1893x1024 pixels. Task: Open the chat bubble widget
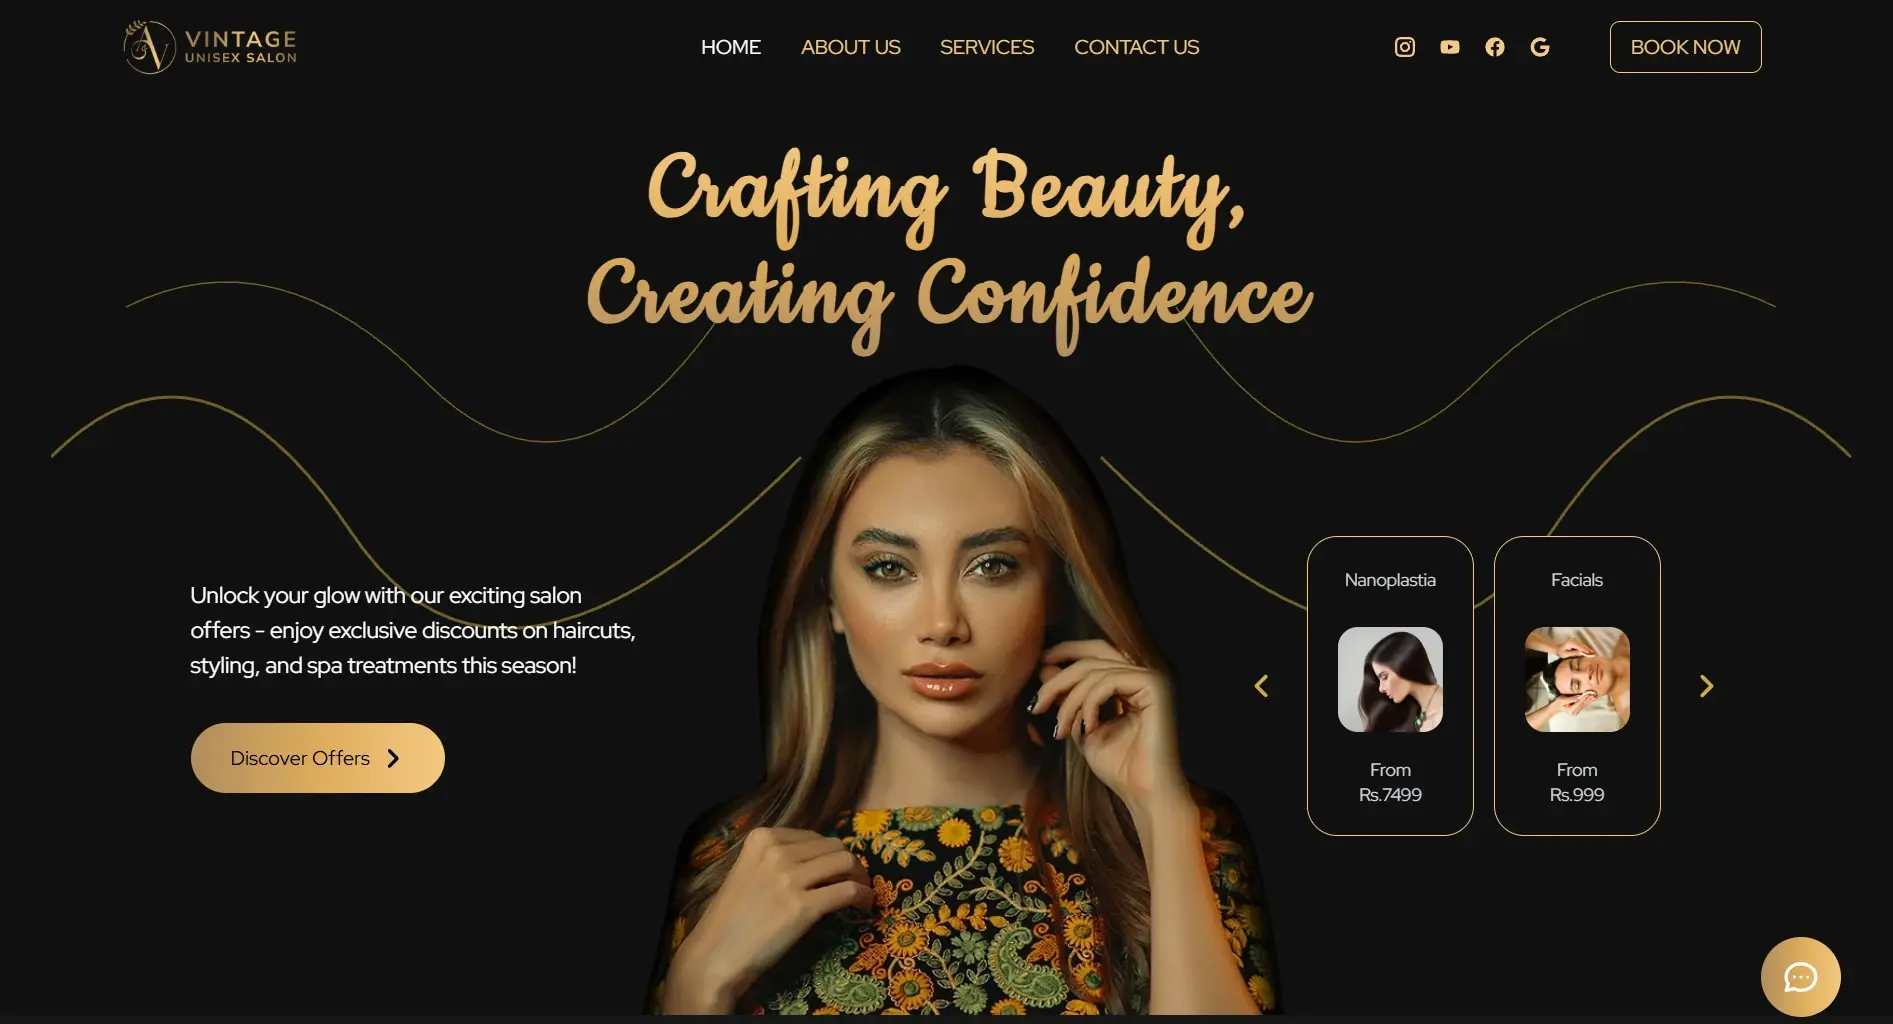click(x=1800, y=977)
